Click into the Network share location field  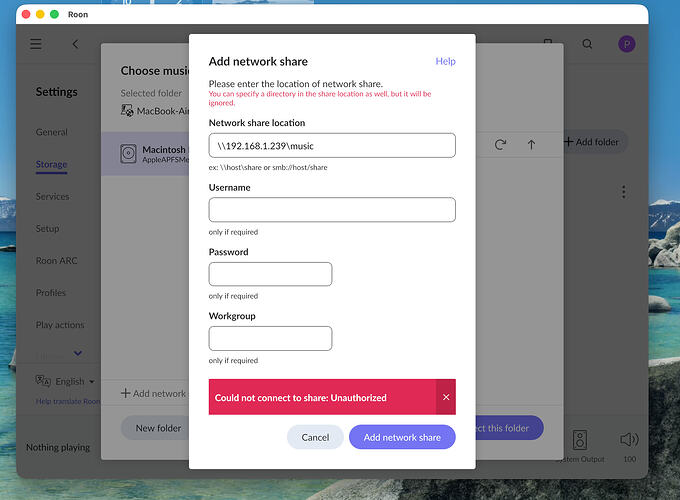point(332,145)
